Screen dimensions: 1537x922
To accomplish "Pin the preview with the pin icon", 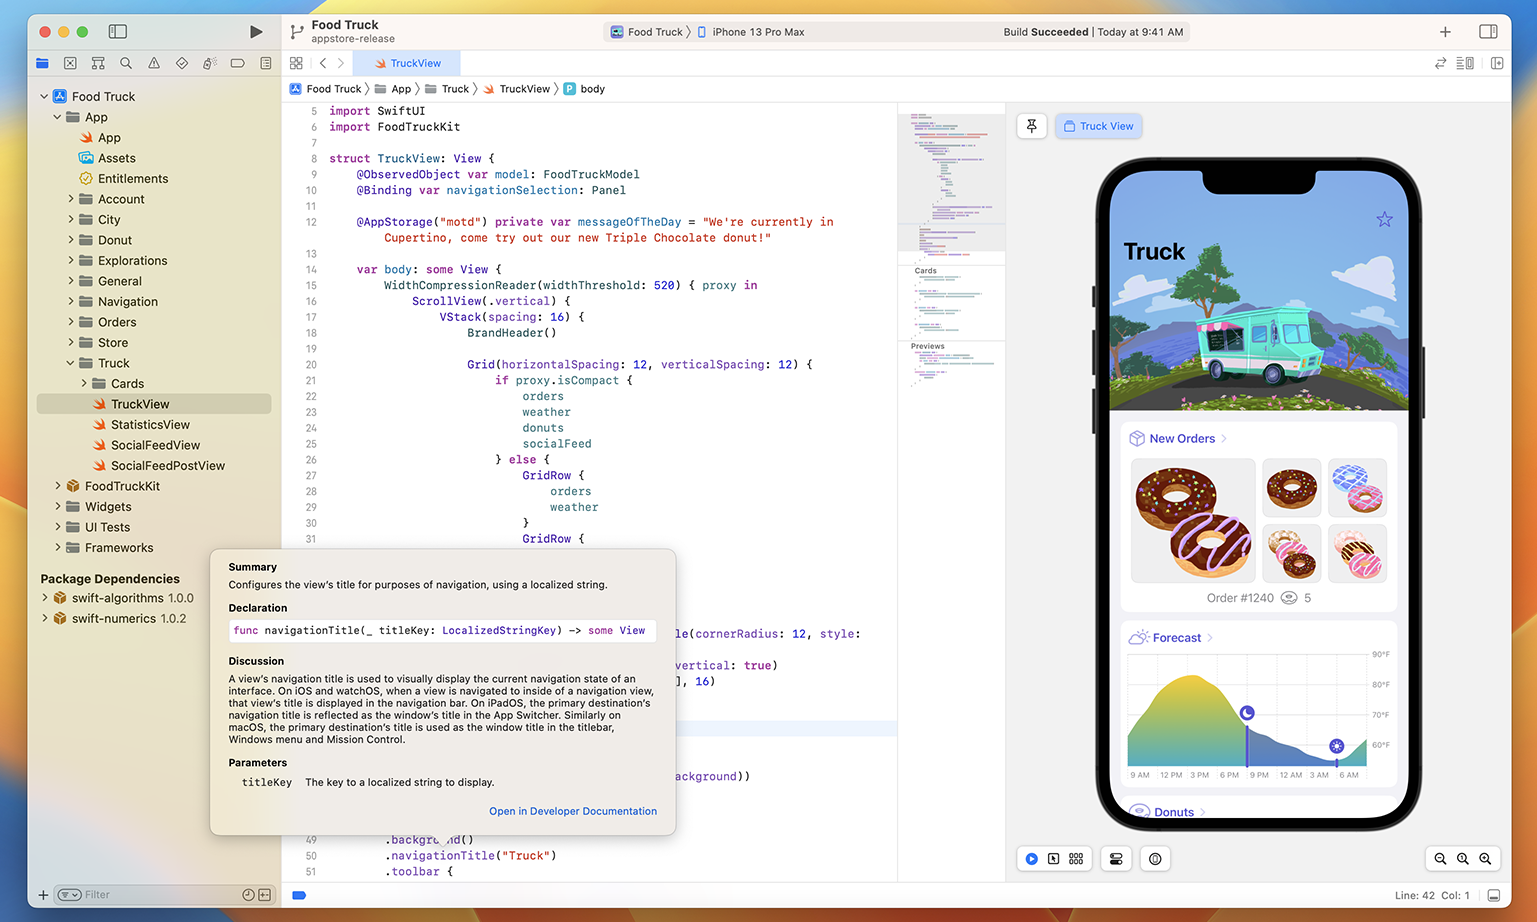I will pyautogui.click(x=1032, y=126).
